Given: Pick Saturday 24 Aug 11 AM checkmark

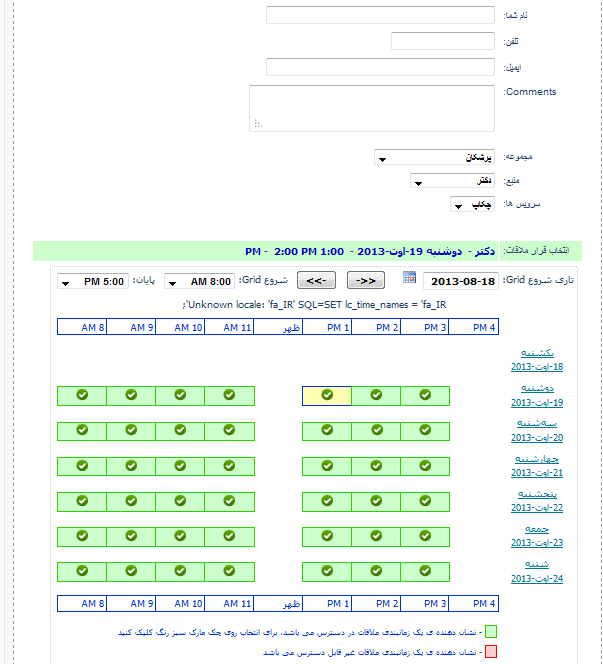Looking at the screenshot, I should click(229, 571).
